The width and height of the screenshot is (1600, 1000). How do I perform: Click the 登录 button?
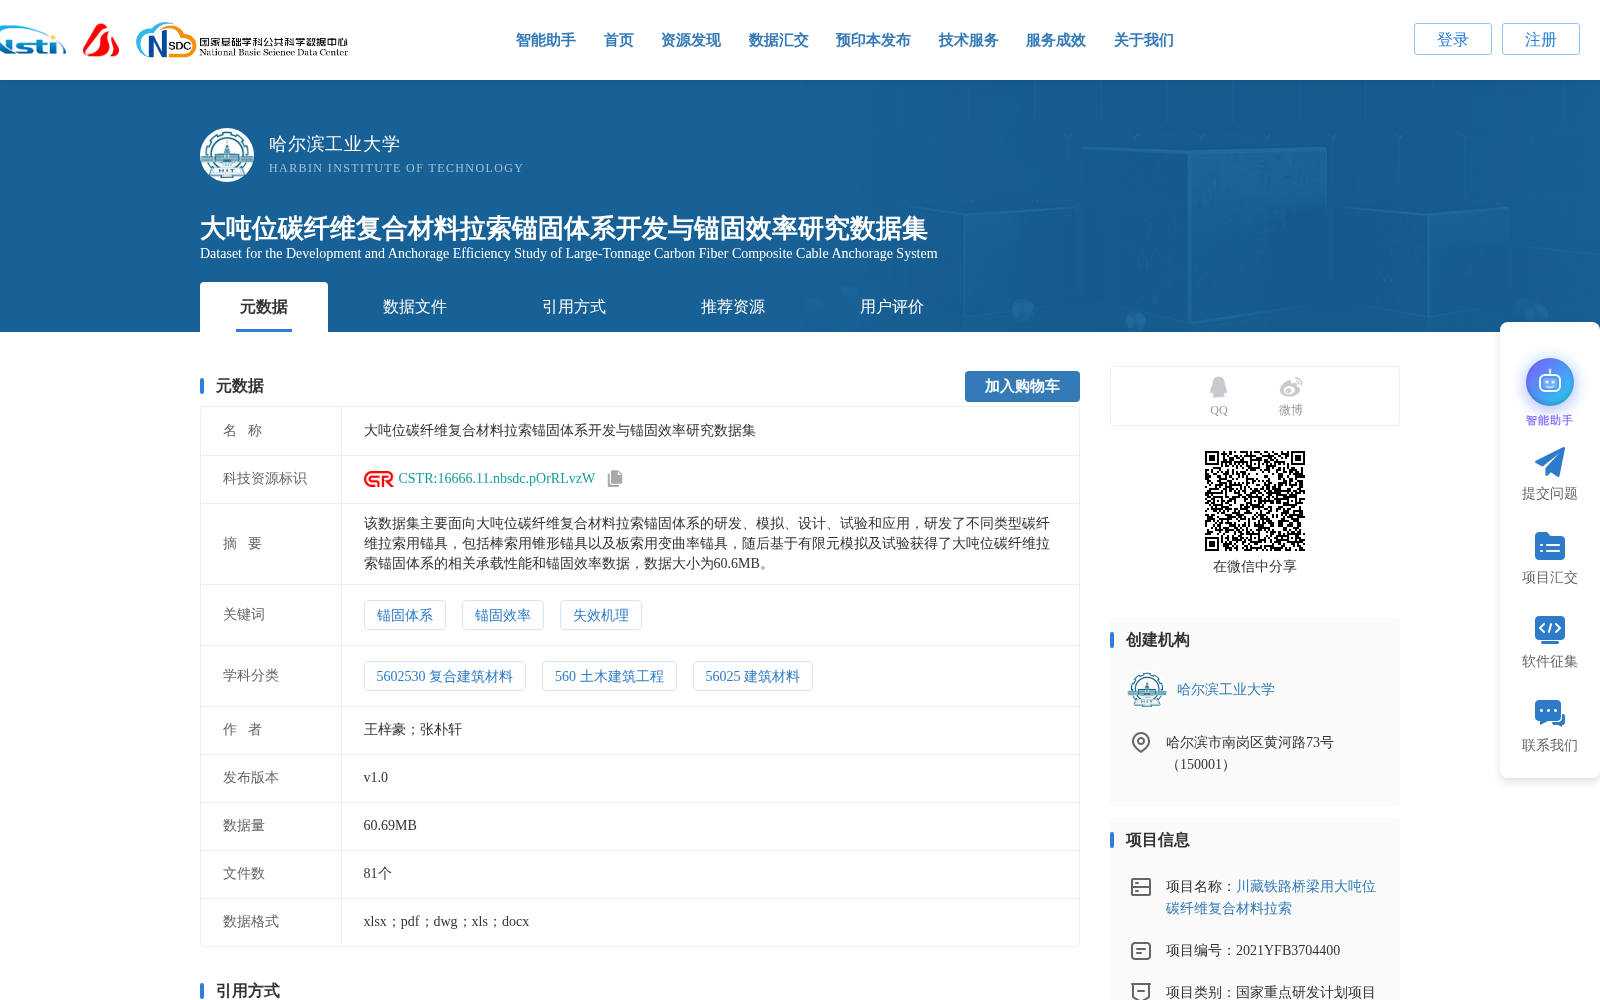pyautogui.click(x=1453, y=39)
